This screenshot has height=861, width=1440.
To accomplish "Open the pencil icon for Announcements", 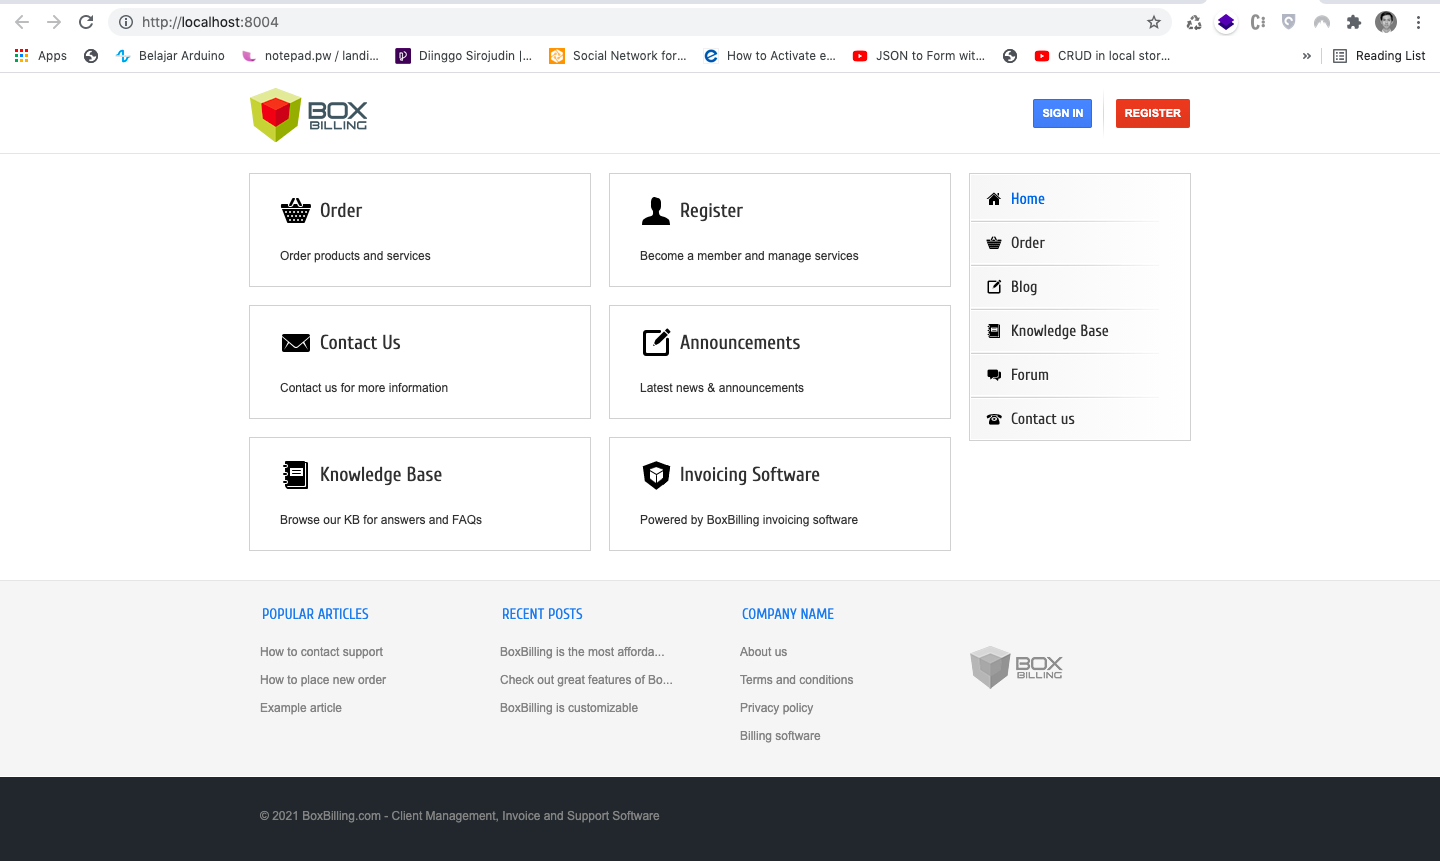I will click(x=656, y=342).
